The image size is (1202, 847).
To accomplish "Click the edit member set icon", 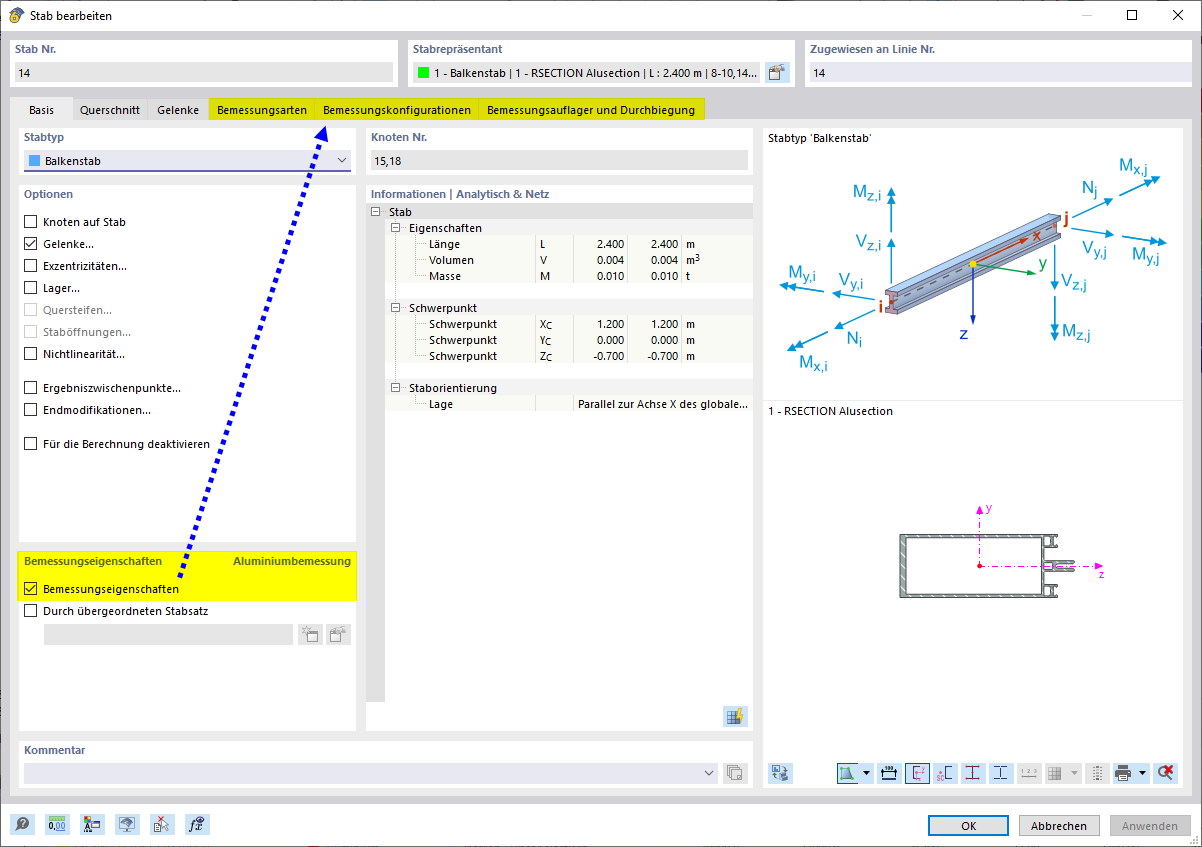I will coord(339,634).
